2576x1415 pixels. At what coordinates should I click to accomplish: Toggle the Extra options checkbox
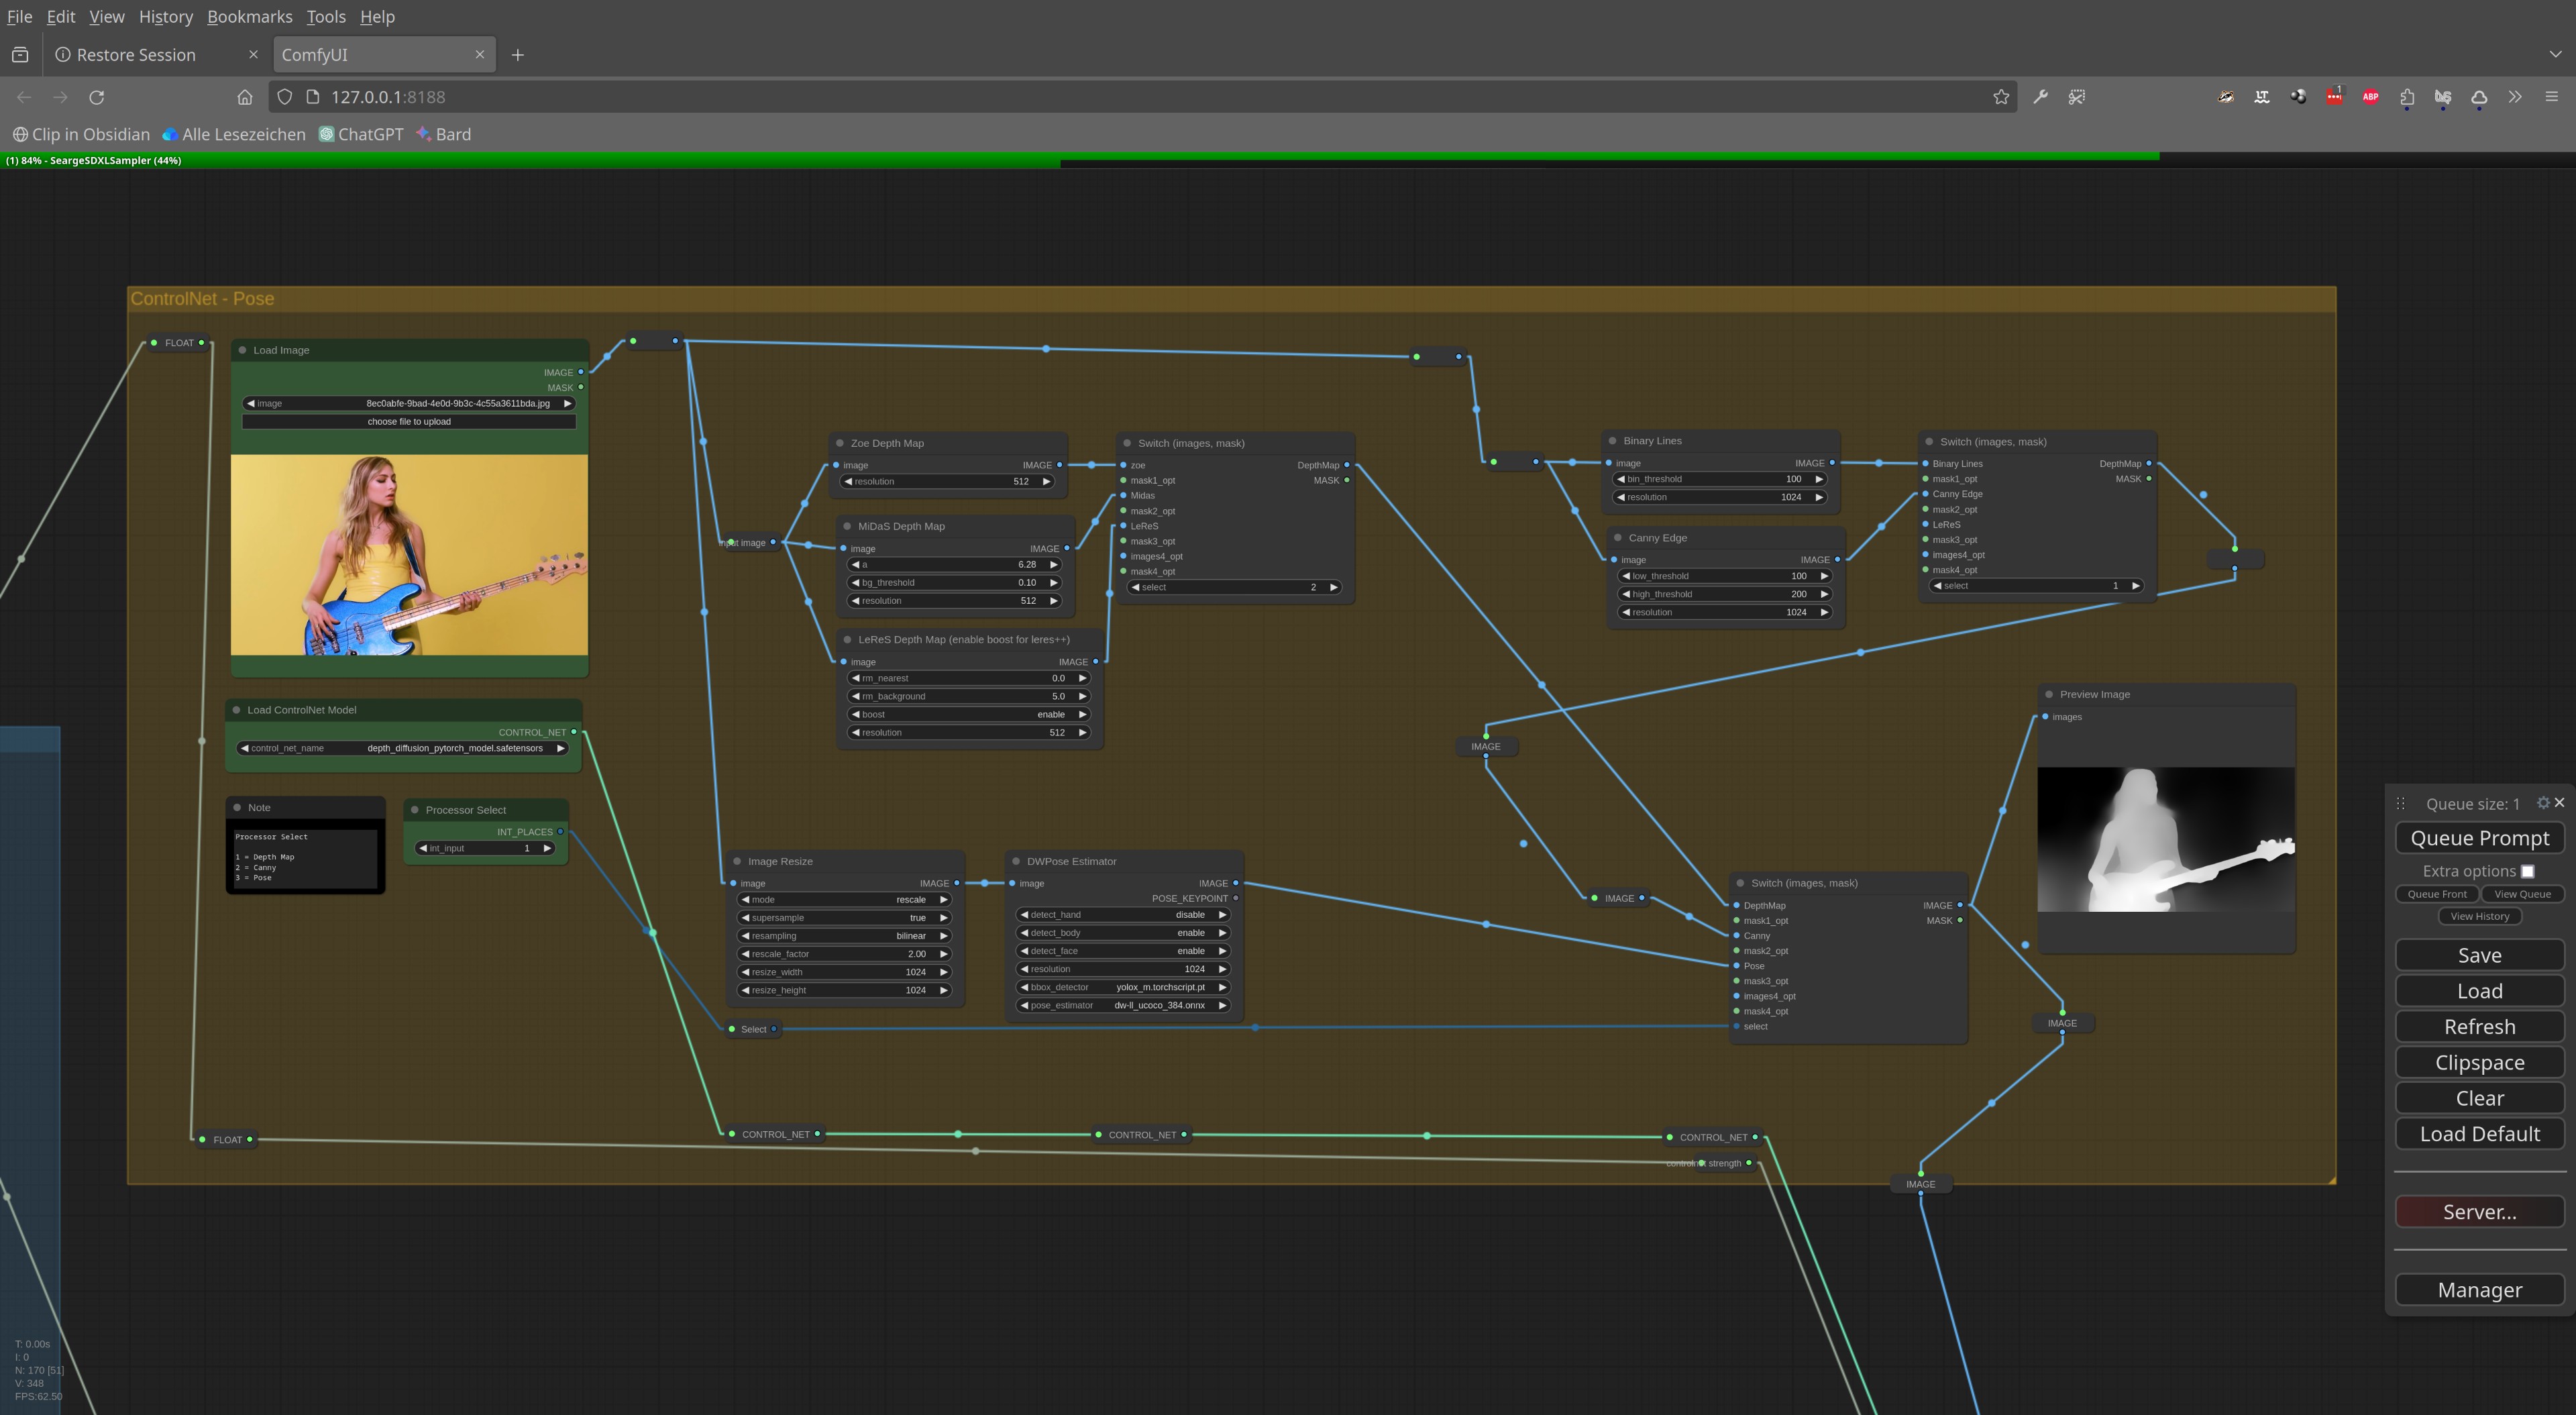(x=2528, y=871)
